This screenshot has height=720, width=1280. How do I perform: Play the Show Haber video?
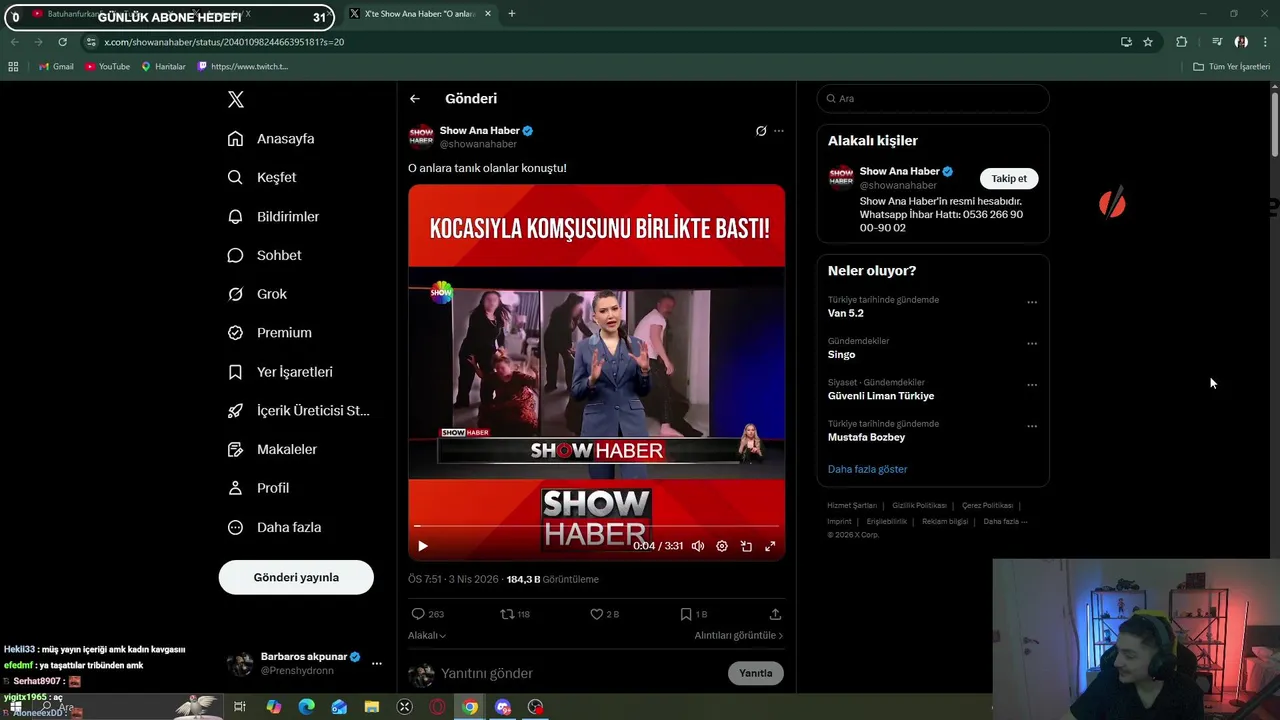point(423,546)
